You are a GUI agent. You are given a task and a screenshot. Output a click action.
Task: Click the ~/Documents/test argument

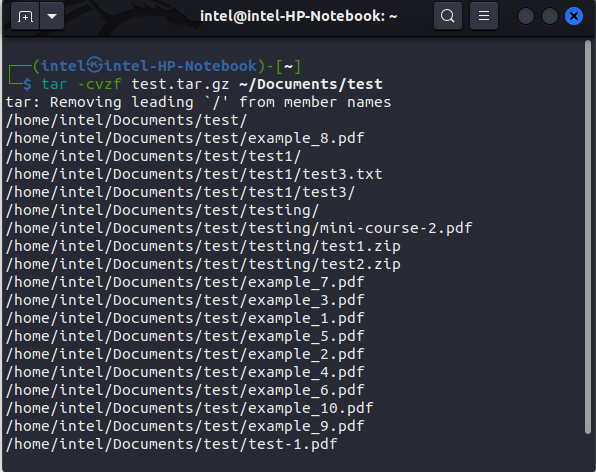point(311,84)
